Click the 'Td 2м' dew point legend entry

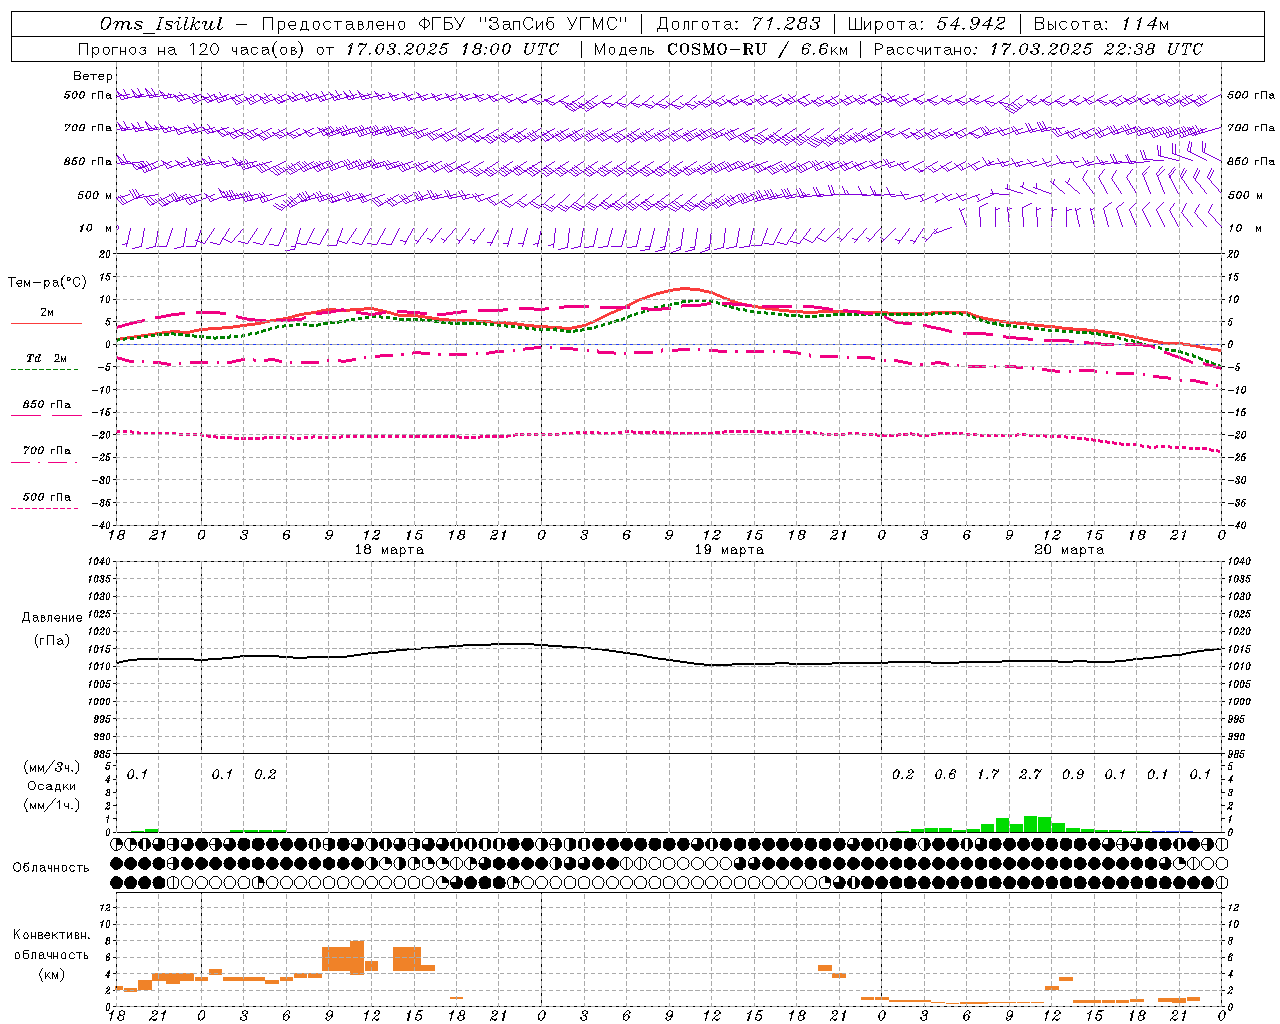coord(46,358)
